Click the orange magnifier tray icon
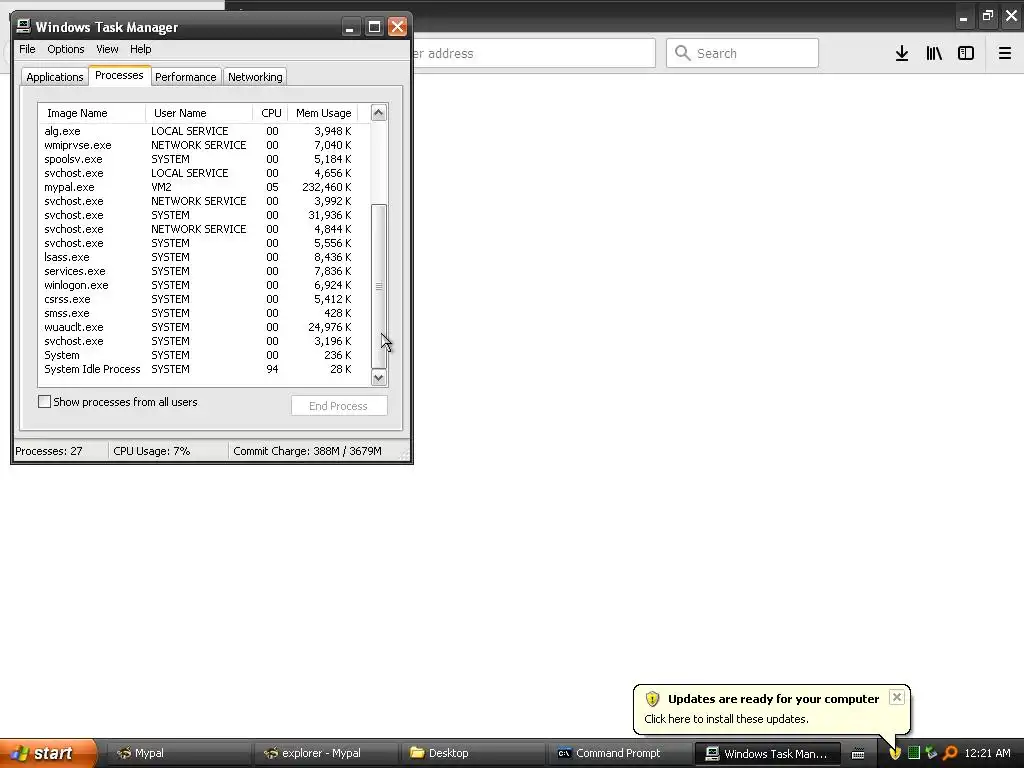Viewport: 1024px width, 768px height. (x=950, y=753)
